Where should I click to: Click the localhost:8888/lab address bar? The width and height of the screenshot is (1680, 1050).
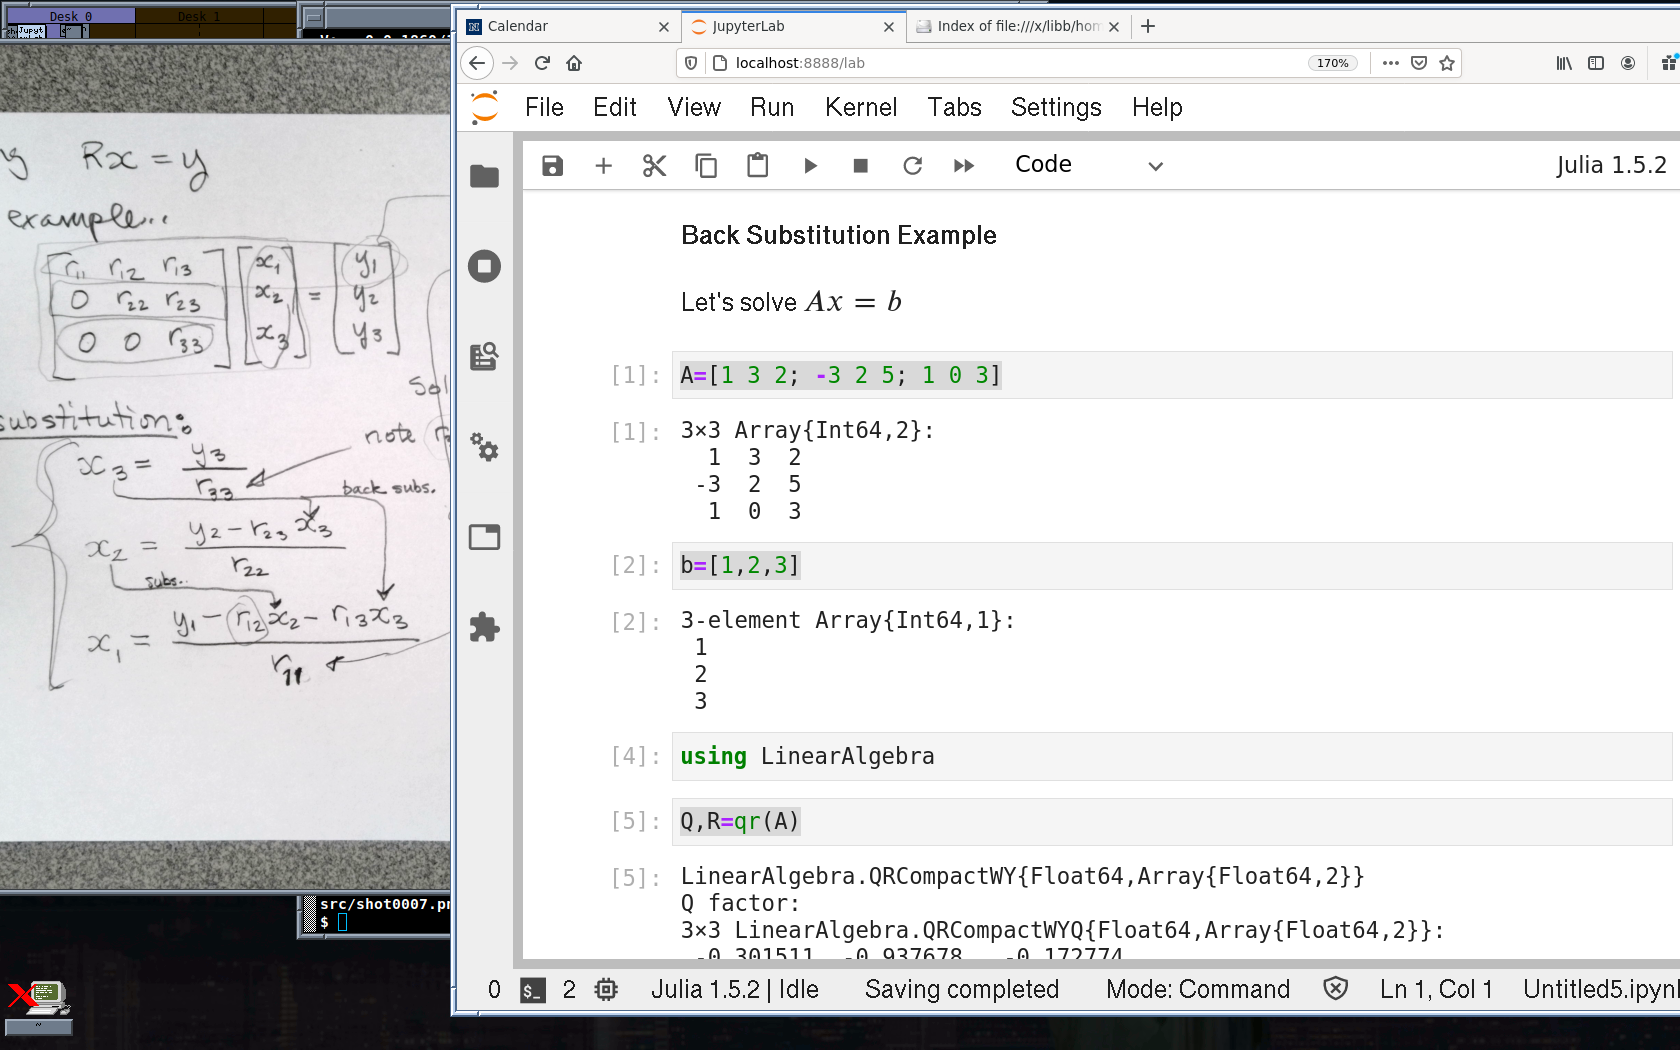point(1000,63)
